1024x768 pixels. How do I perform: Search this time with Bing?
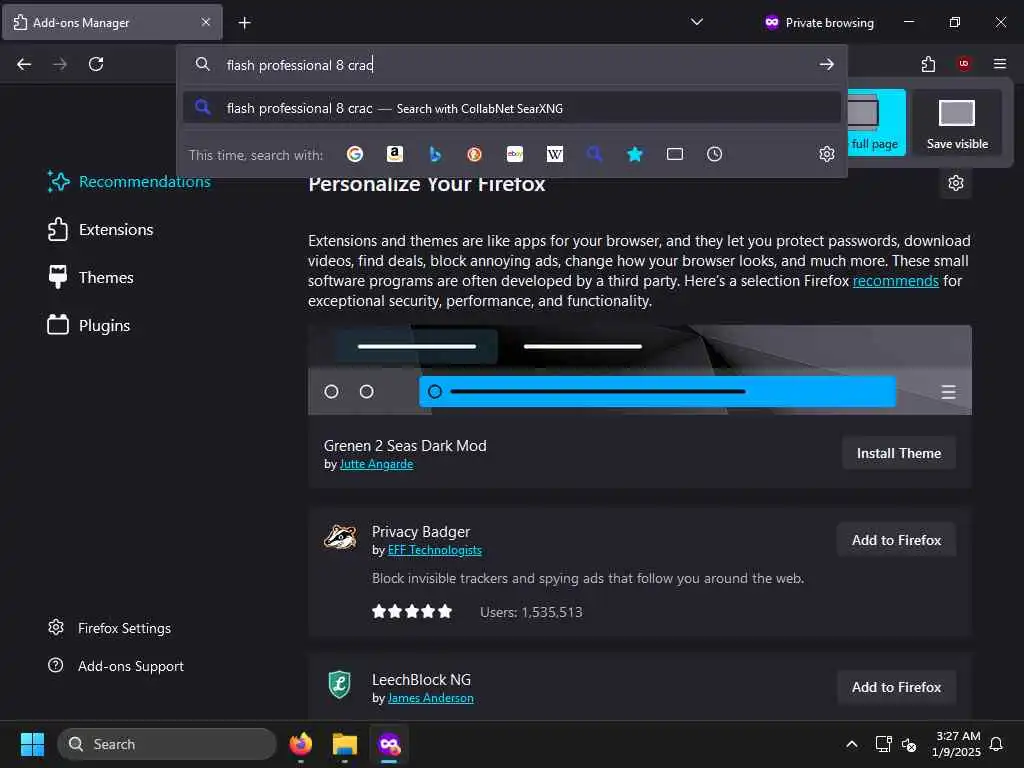(x=435, y=154)
